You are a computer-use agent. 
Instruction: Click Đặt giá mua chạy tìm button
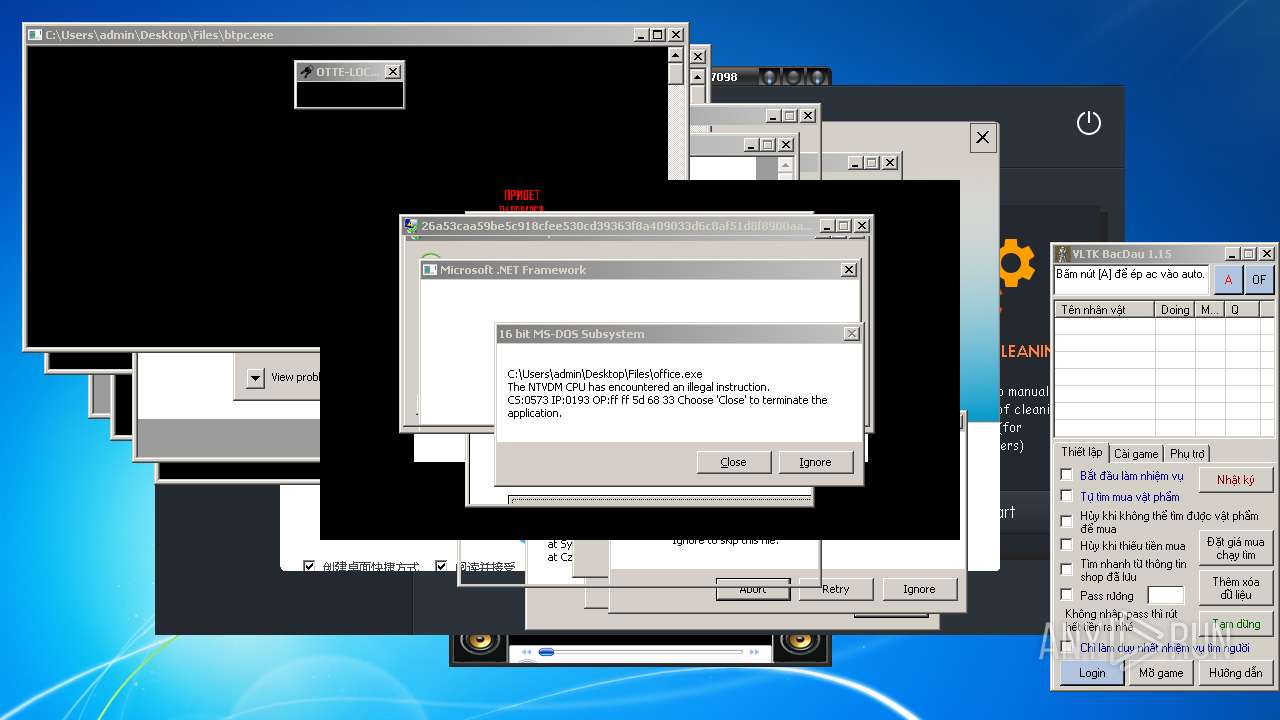tap(1236, 548)
